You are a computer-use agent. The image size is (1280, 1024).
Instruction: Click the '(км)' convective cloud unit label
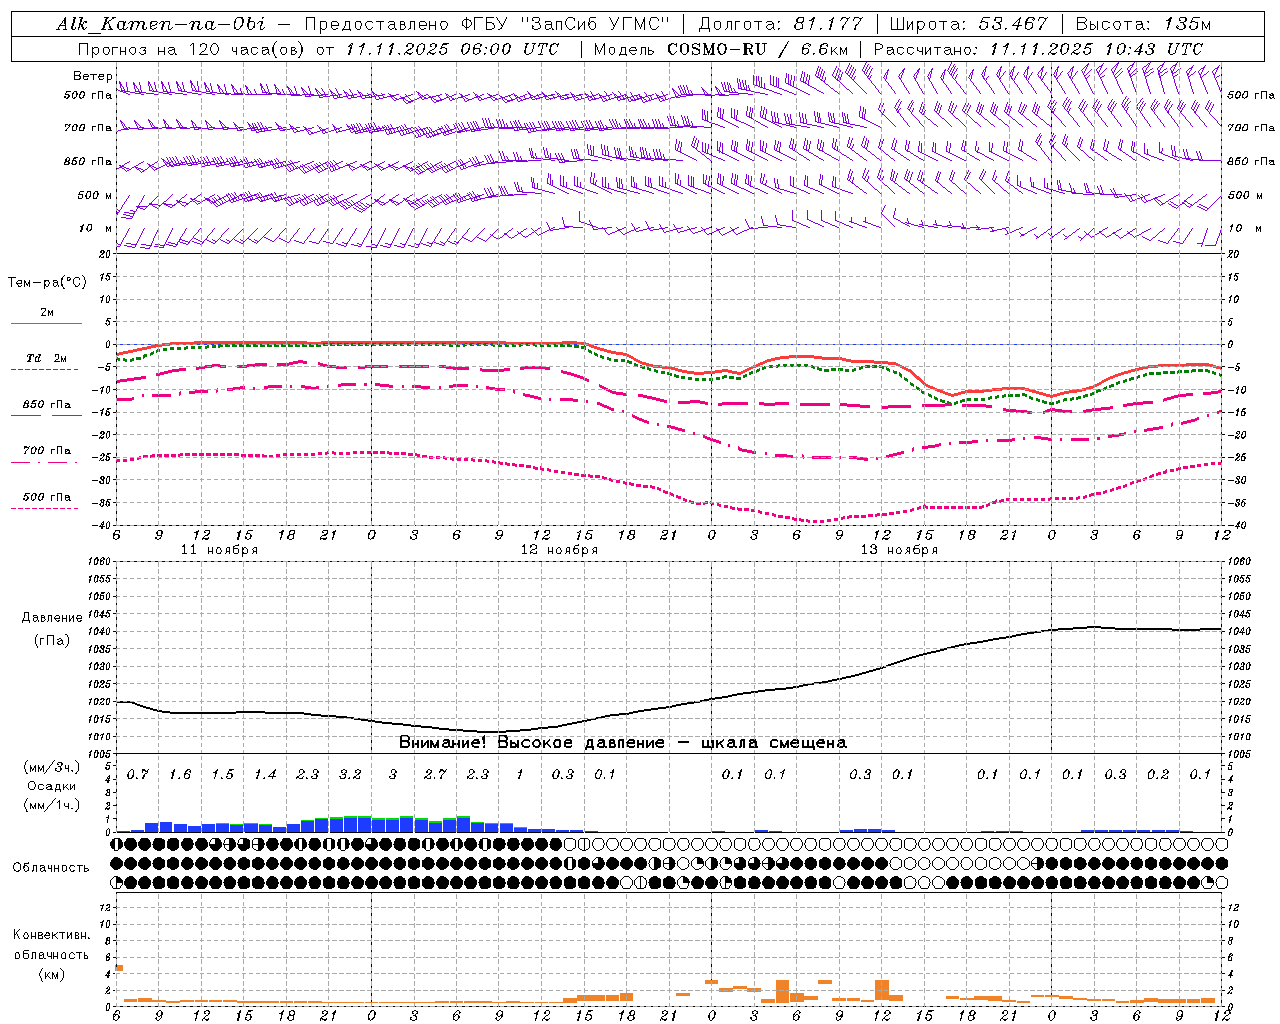click(x=52, y=974)
